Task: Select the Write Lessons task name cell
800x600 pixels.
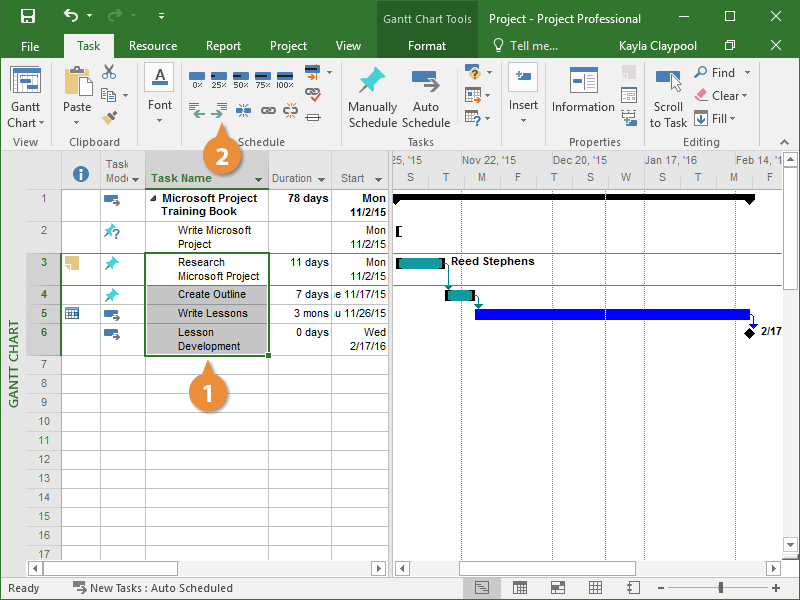Action: 206,313
